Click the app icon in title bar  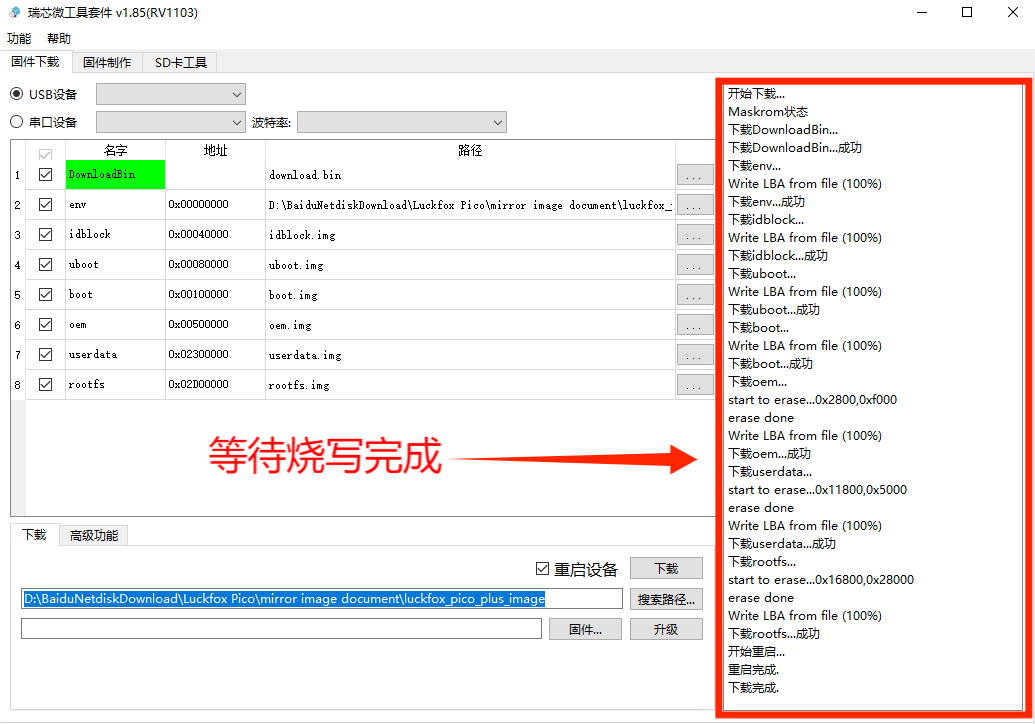coord(15,13)
